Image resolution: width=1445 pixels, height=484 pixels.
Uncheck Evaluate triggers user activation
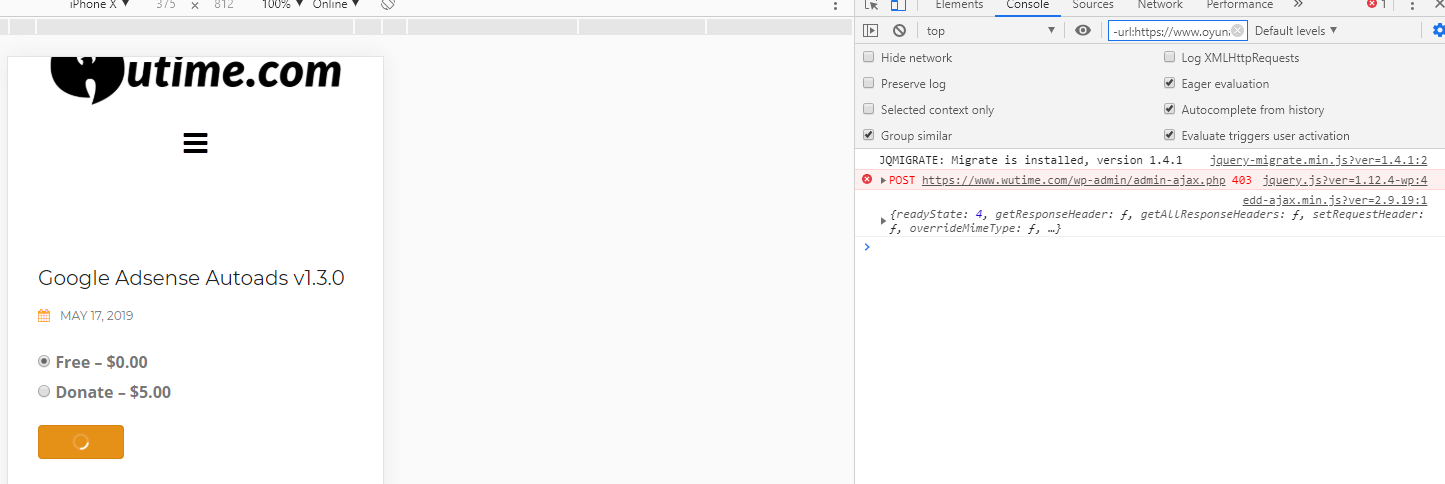tap(1169, 136)
